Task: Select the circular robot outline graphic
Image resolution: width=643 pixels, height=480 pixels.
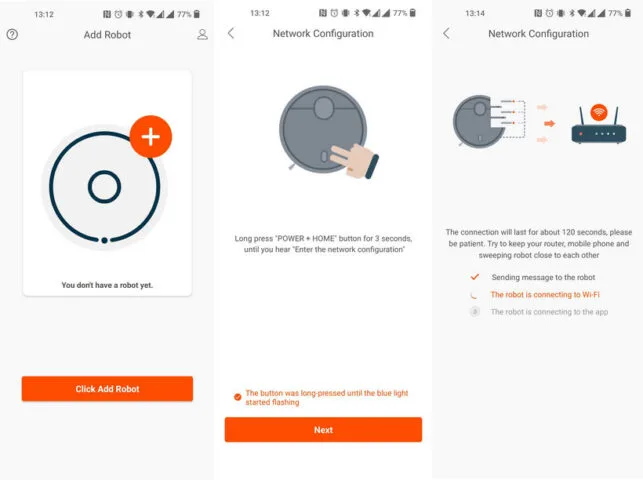Action: tap(105, 187)
